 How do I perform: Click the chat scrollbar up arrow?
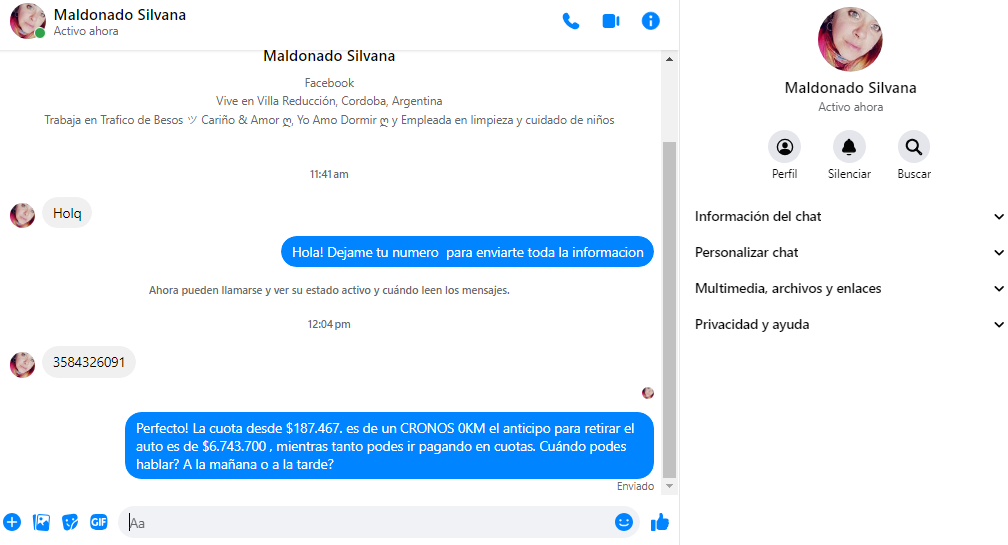(669, 59)
